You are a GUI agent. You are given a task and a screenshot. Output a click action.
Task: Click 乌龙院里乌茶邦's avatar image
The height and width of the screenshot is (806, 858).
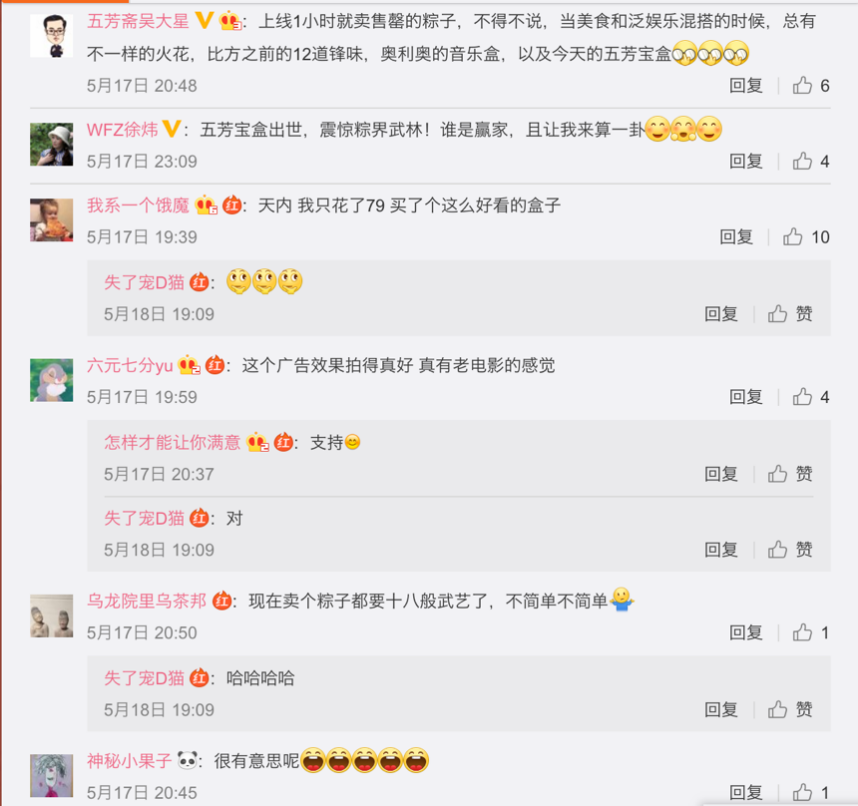coord(51,616)
